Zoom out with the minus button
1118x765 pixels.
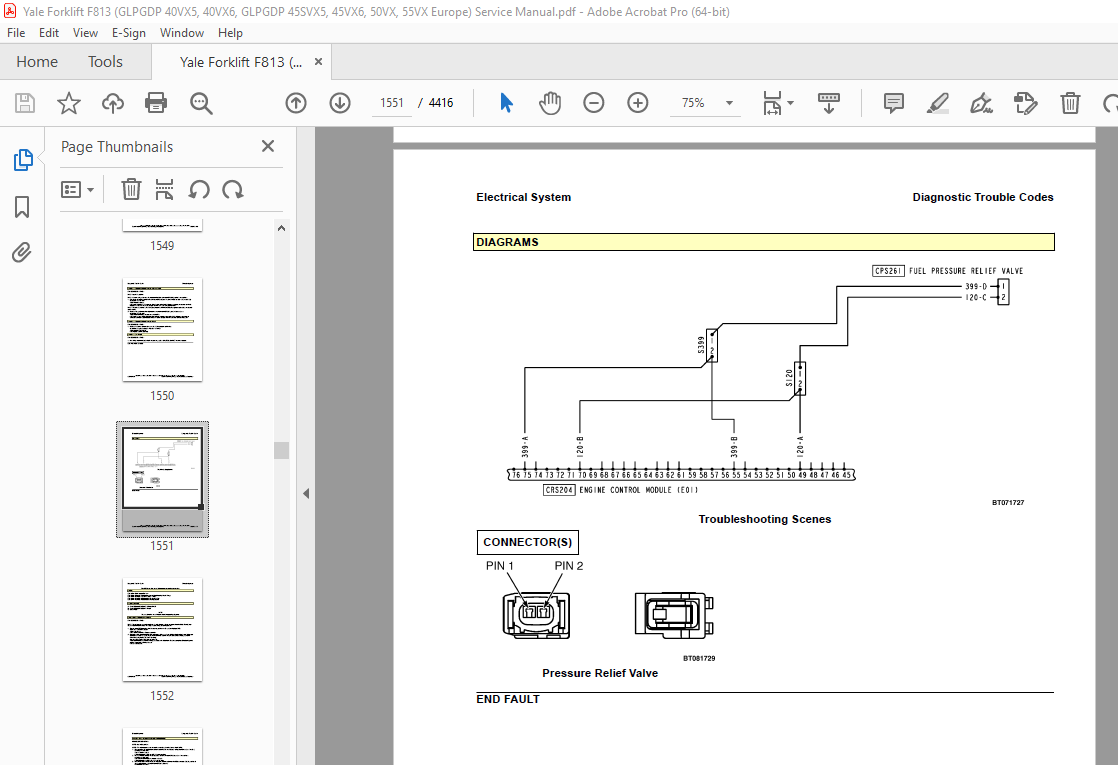pyautogui.click(x=593, y=103)
